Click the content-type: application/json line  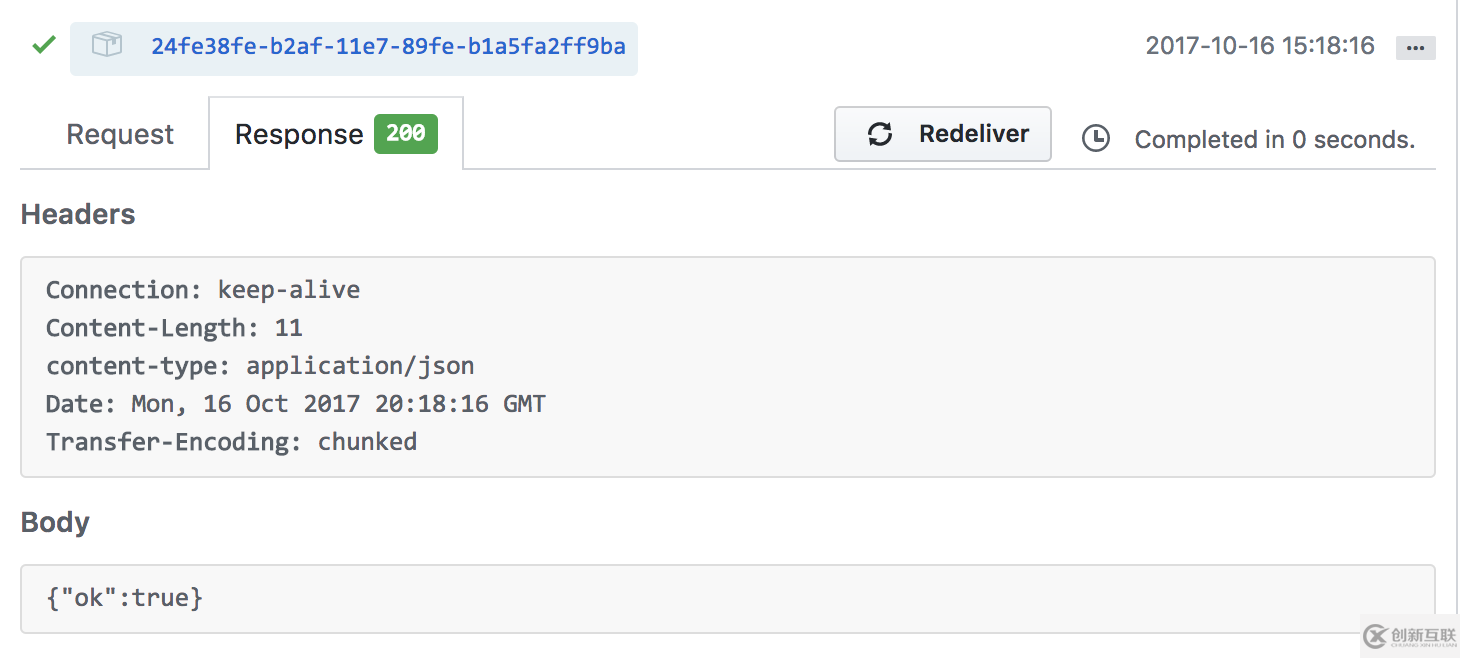click(x=260, y=366)
